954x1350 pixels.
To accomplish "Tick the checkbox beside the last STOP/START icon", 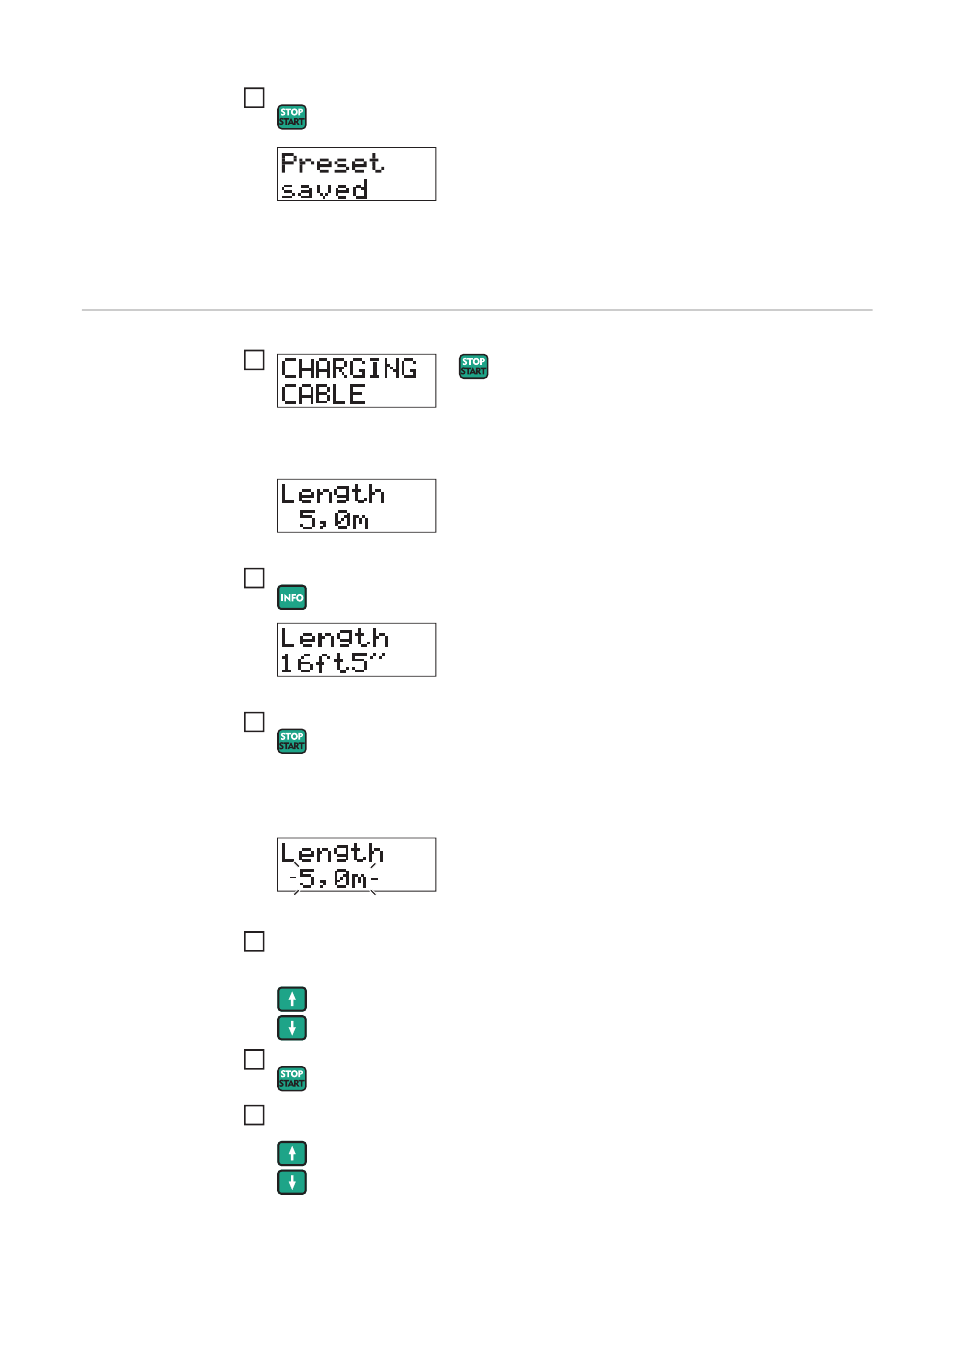I will 255,1059.
